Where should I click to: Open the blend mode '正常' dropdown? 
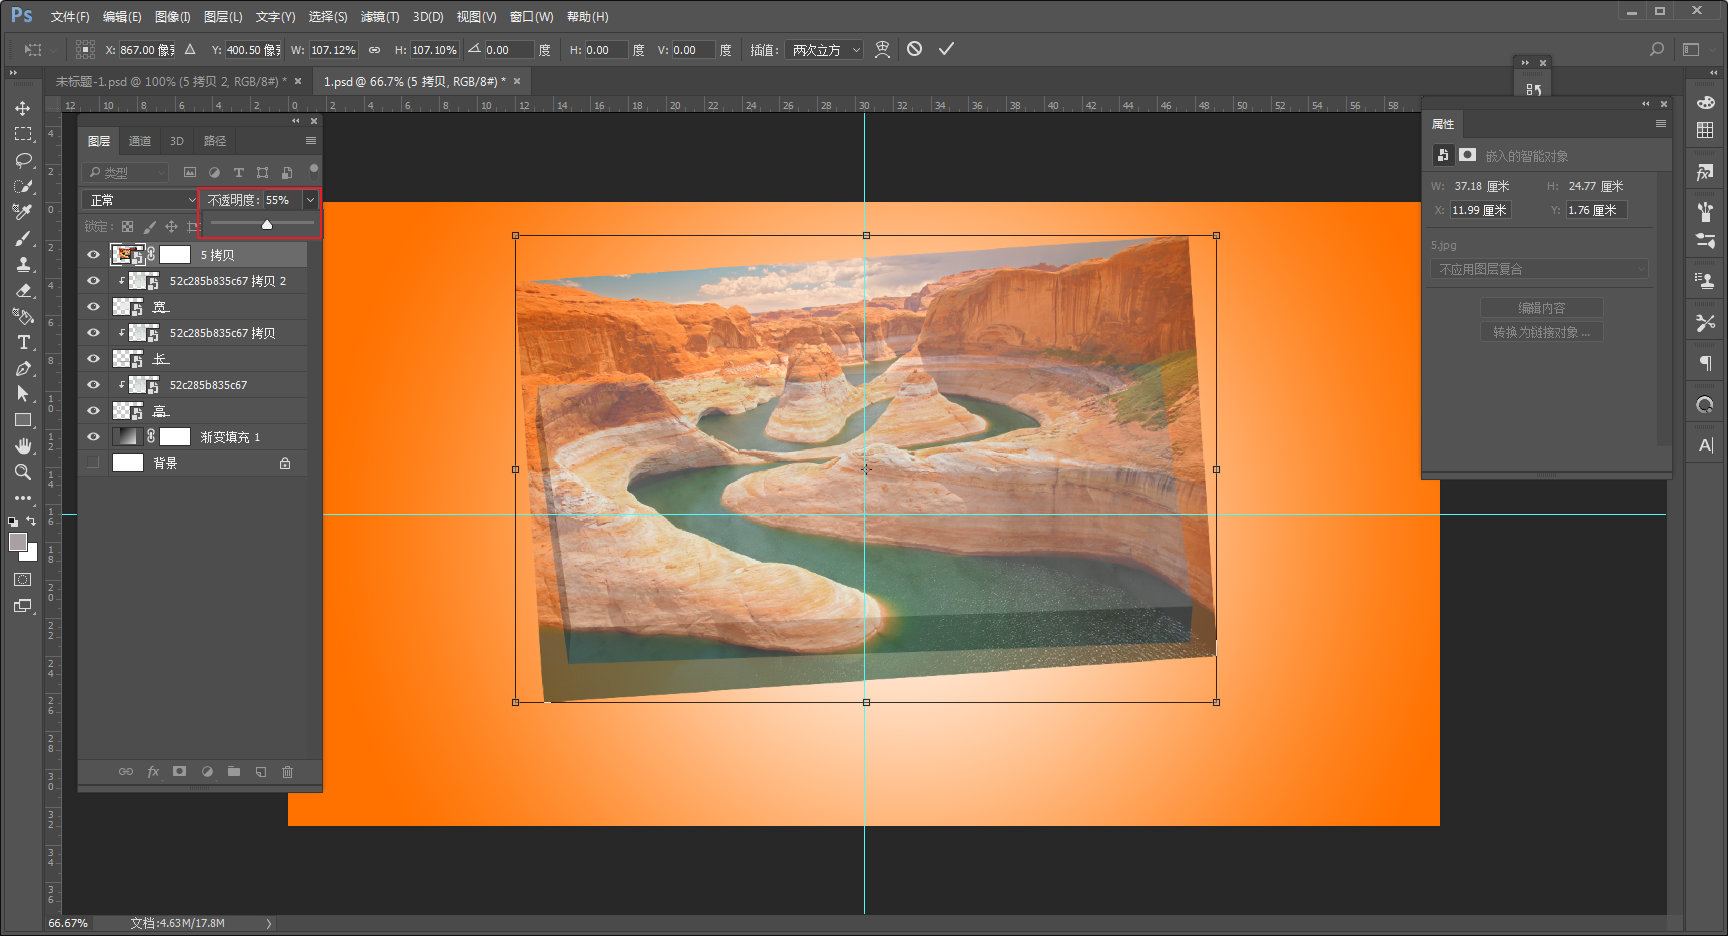point(140,200)
